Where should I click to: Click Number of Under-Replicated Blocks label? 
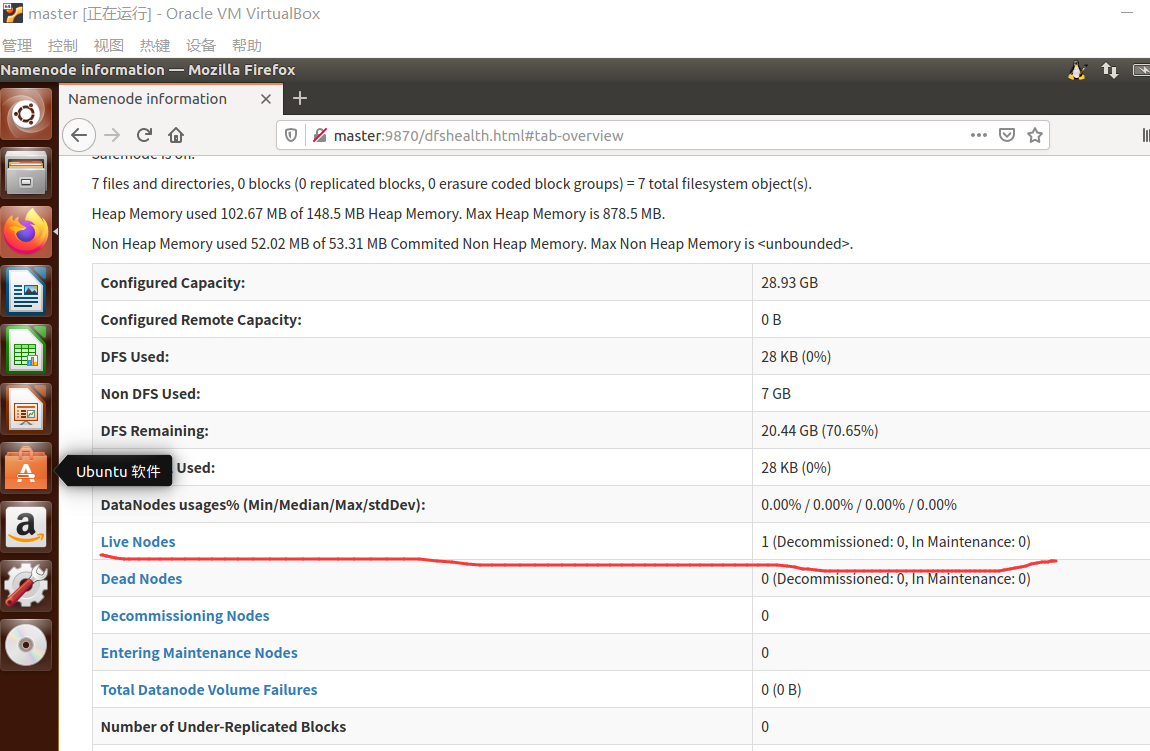tap(223, 727)
